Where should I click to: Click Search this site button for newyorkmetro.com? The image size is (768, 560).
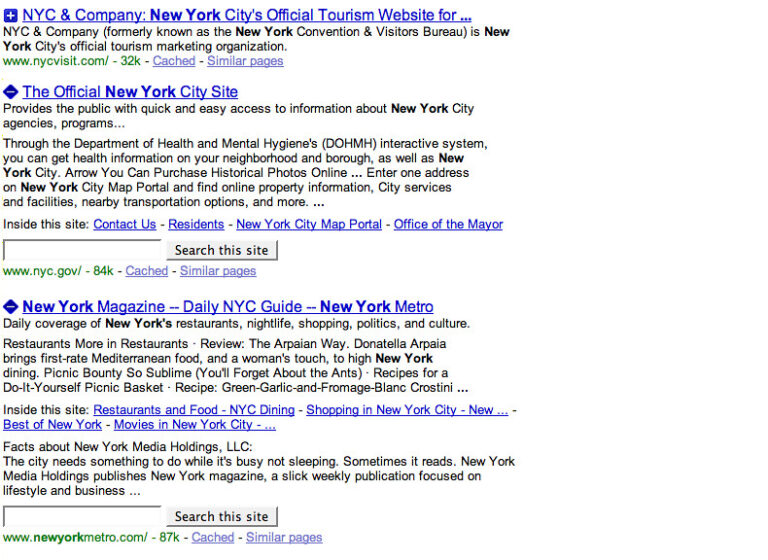pos(222,516)
